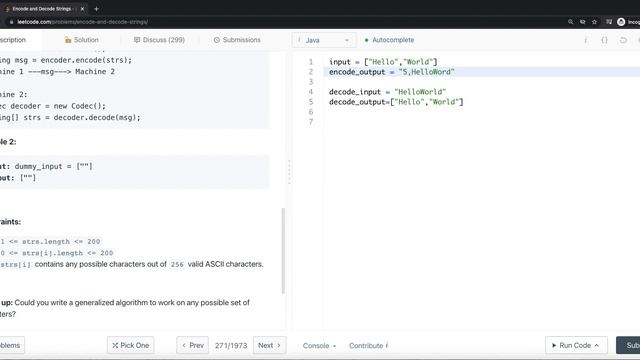Open the Java language dropdown
640x360 pixels.
[324, 40]
